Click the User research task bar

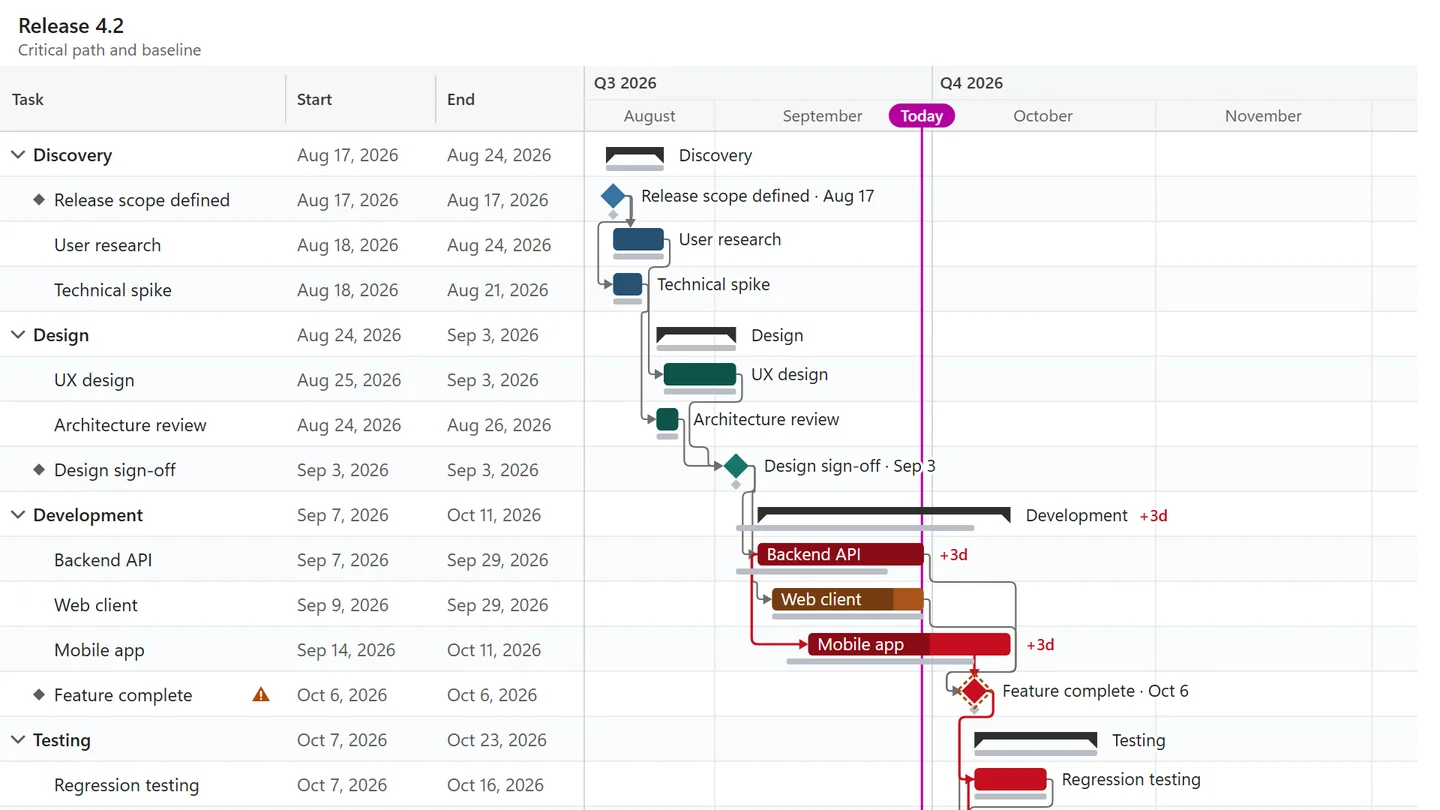point(638,239)
